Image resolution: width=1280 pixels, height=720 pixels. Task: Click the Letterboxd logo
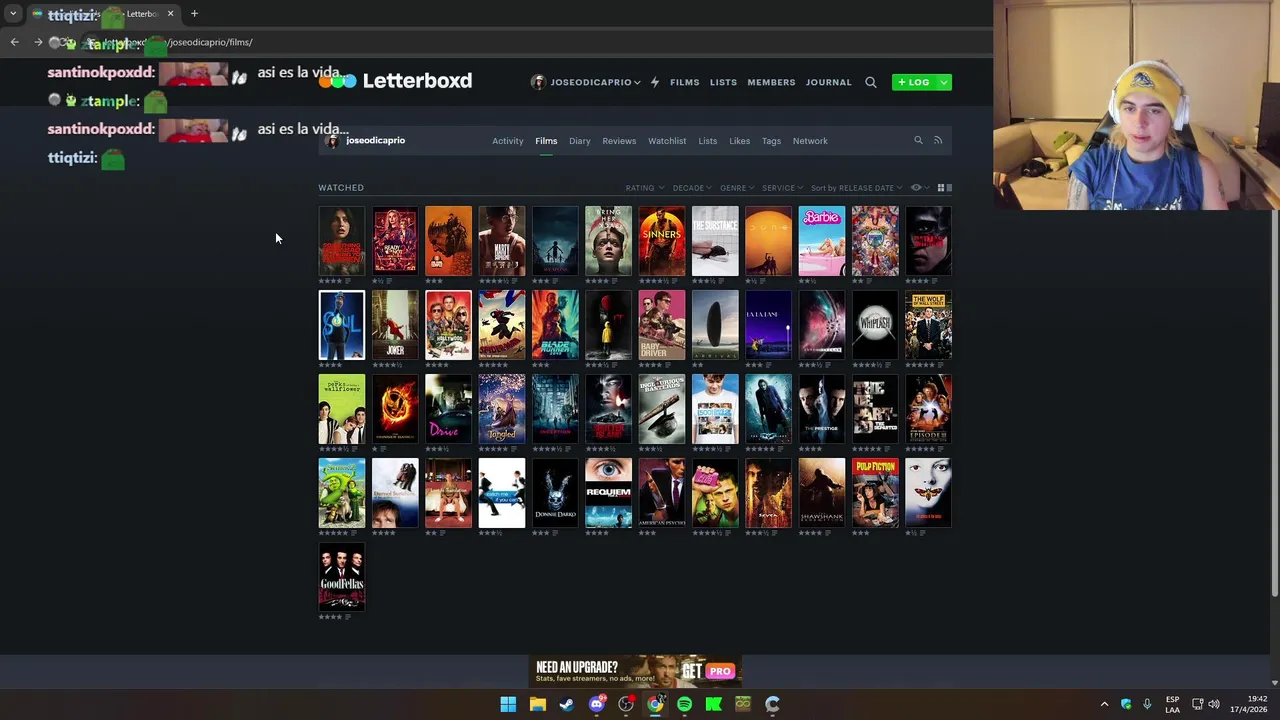tap(395, 81)
